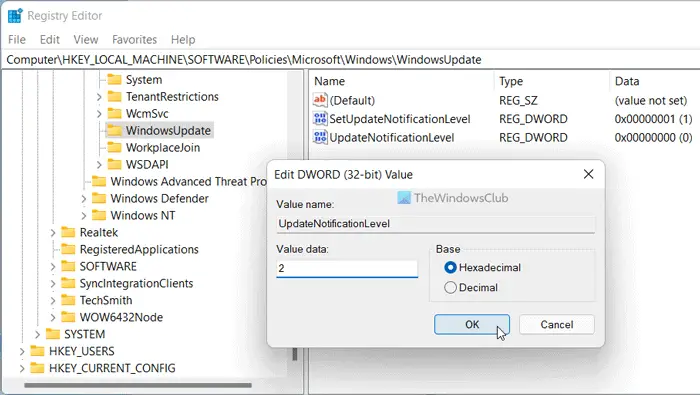Click the System folder icon
Screen dimensions: 700x395
pos(114,79)
